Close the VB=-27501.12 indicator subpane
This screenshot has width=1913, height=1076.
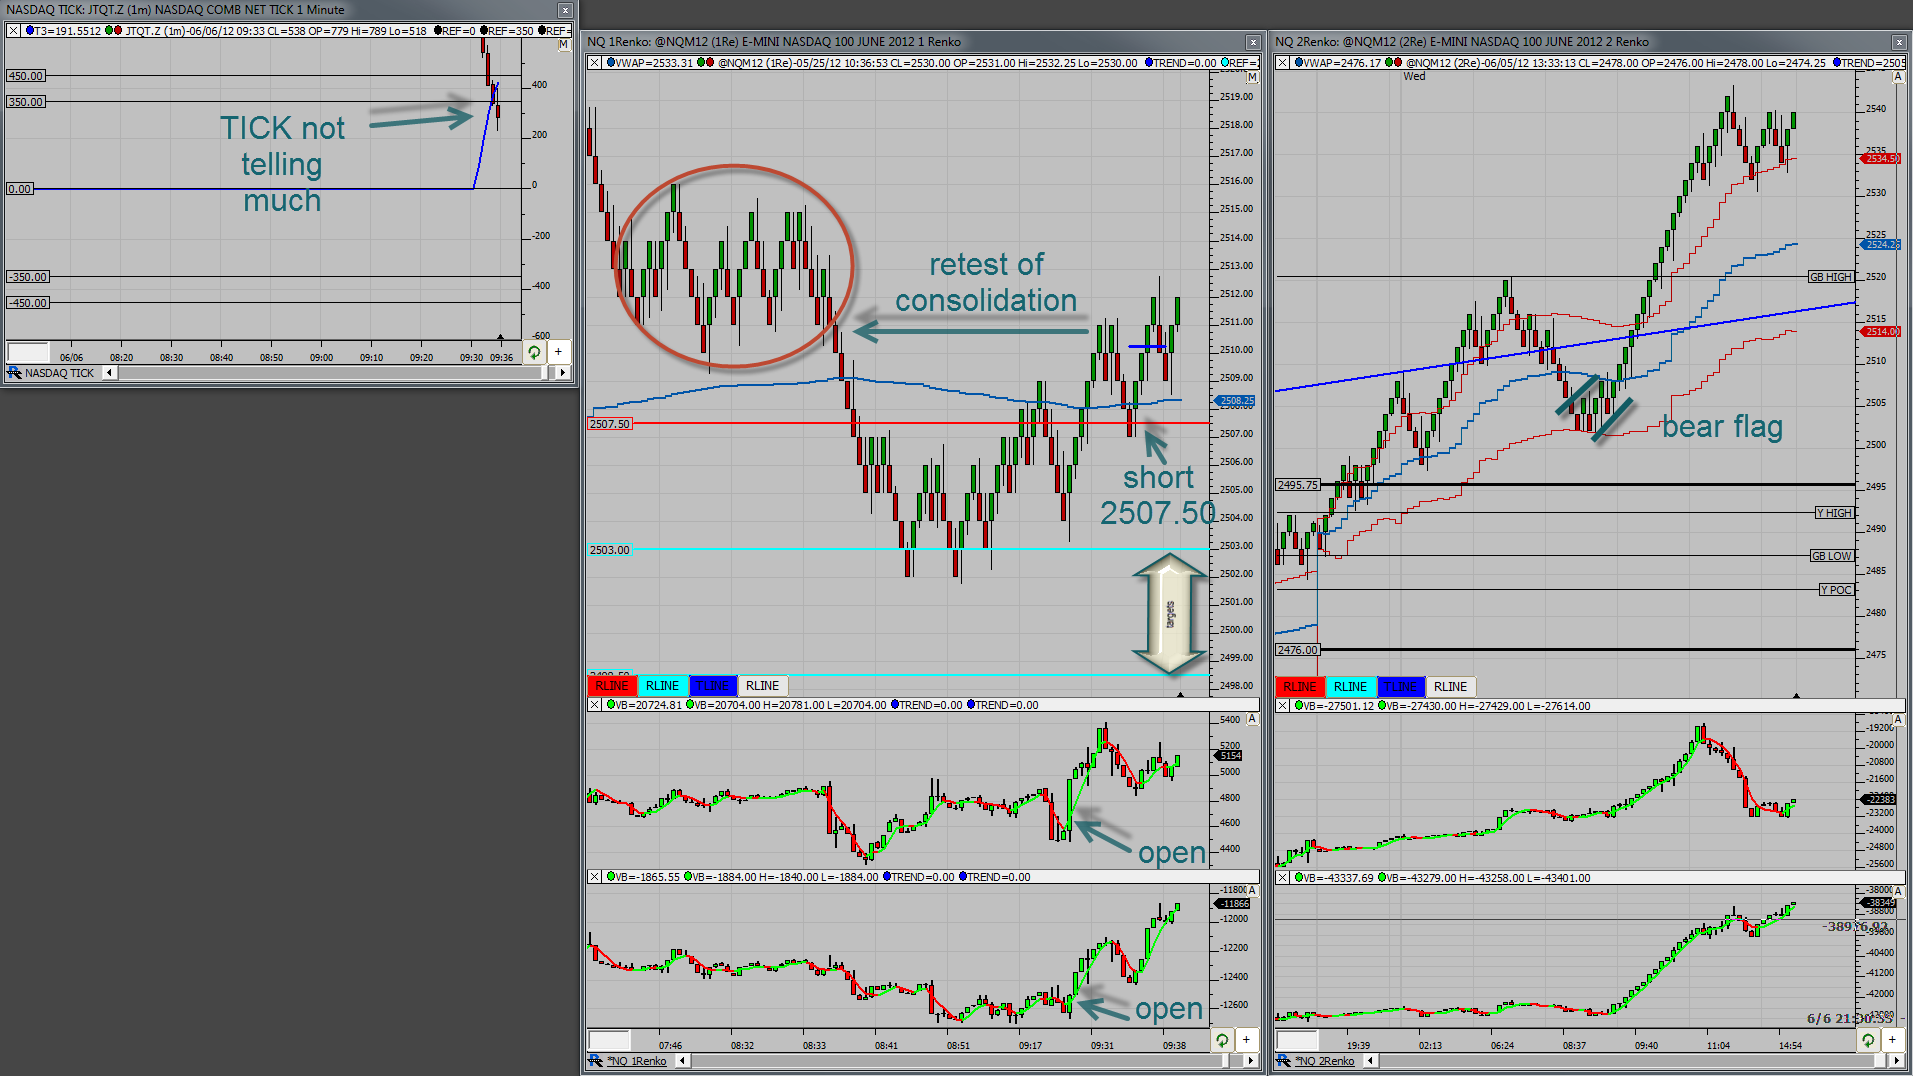[1282, 706]
